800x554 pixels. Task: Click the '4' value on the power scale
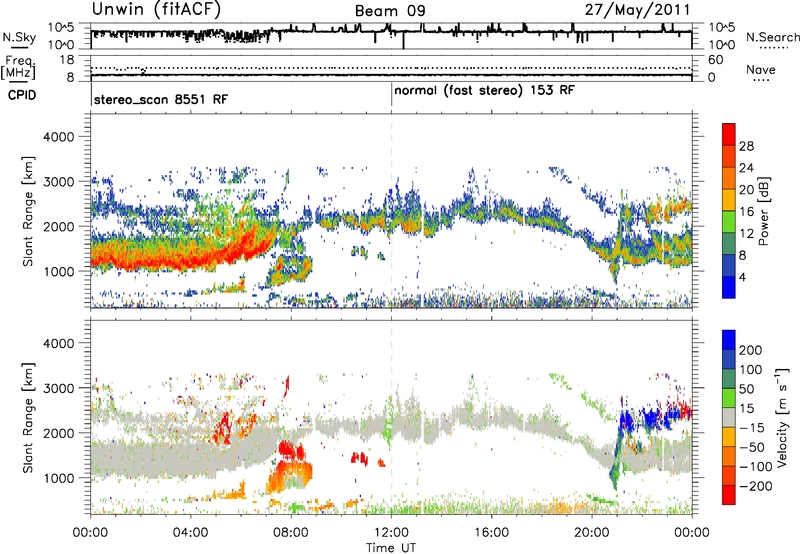(742, 277)
